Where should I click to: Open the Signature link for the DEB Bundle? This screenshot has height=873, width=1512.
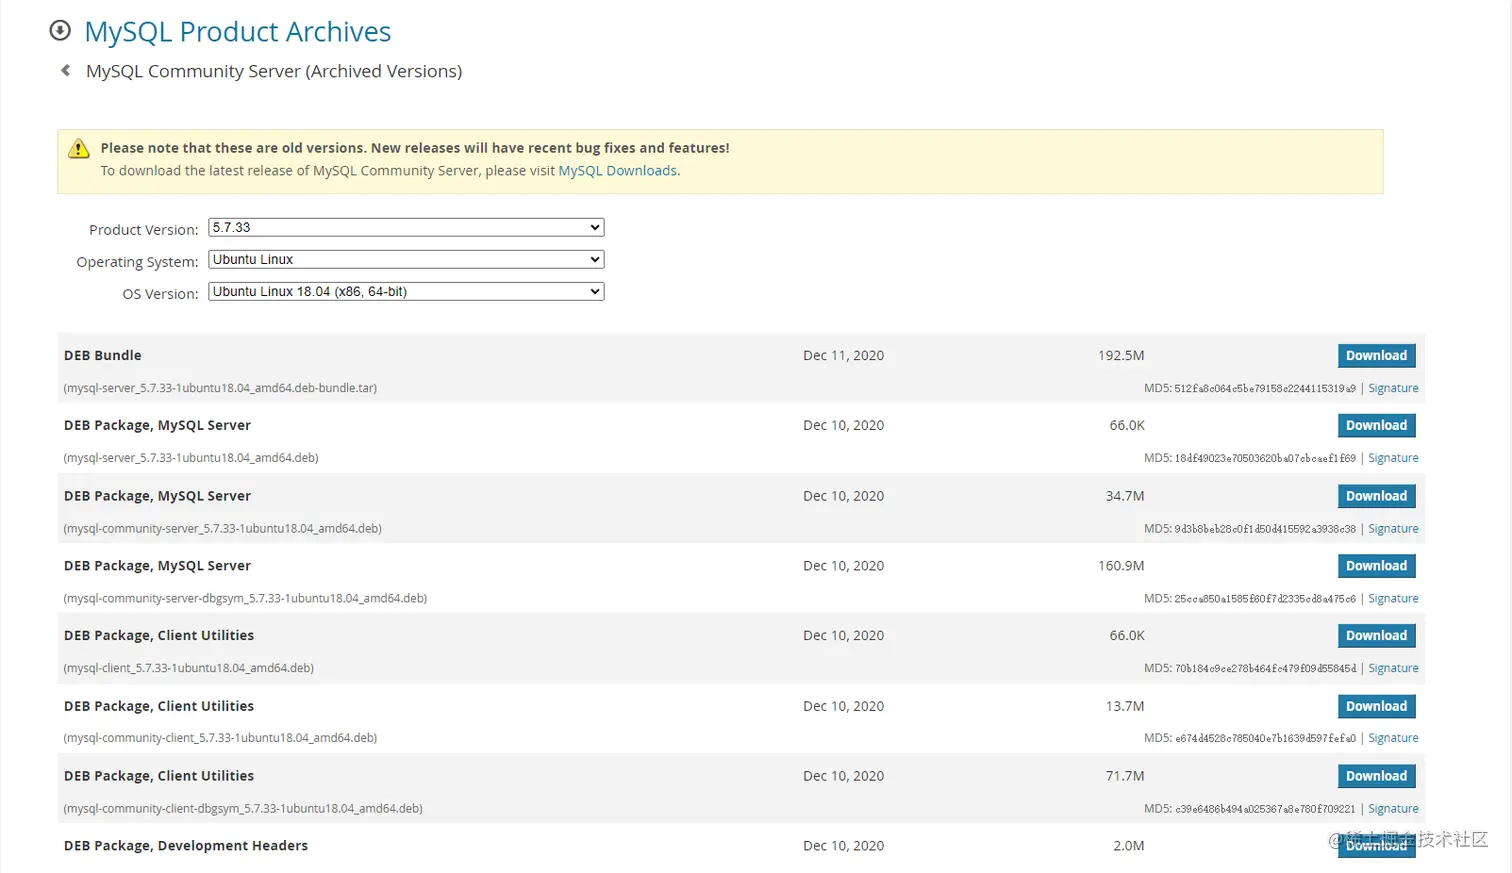pyautogui.click(x=1393, y=388)
